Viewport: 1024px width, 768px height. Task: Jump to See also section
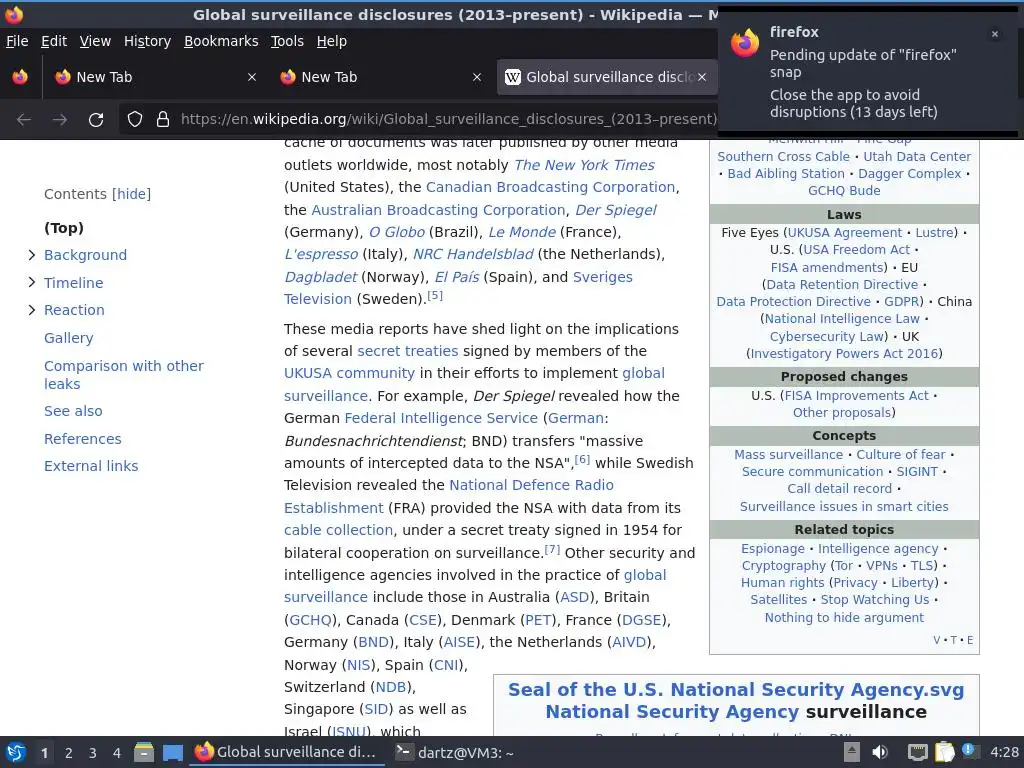(73, 411)
